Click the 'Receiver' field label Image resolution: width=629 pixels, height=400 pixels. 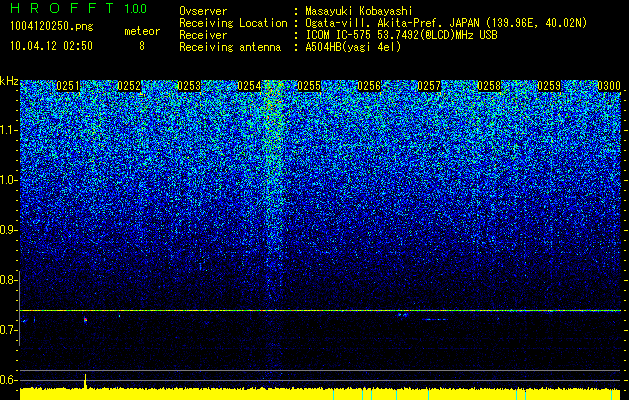click(x=203, y=35)
